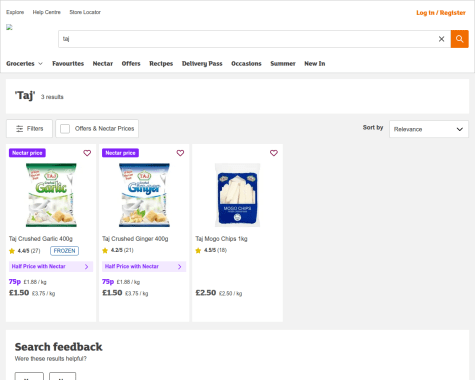The width and height of the screenshot is (475, 380).
Task: Open the Explore link
Action: tap(15, 12)
